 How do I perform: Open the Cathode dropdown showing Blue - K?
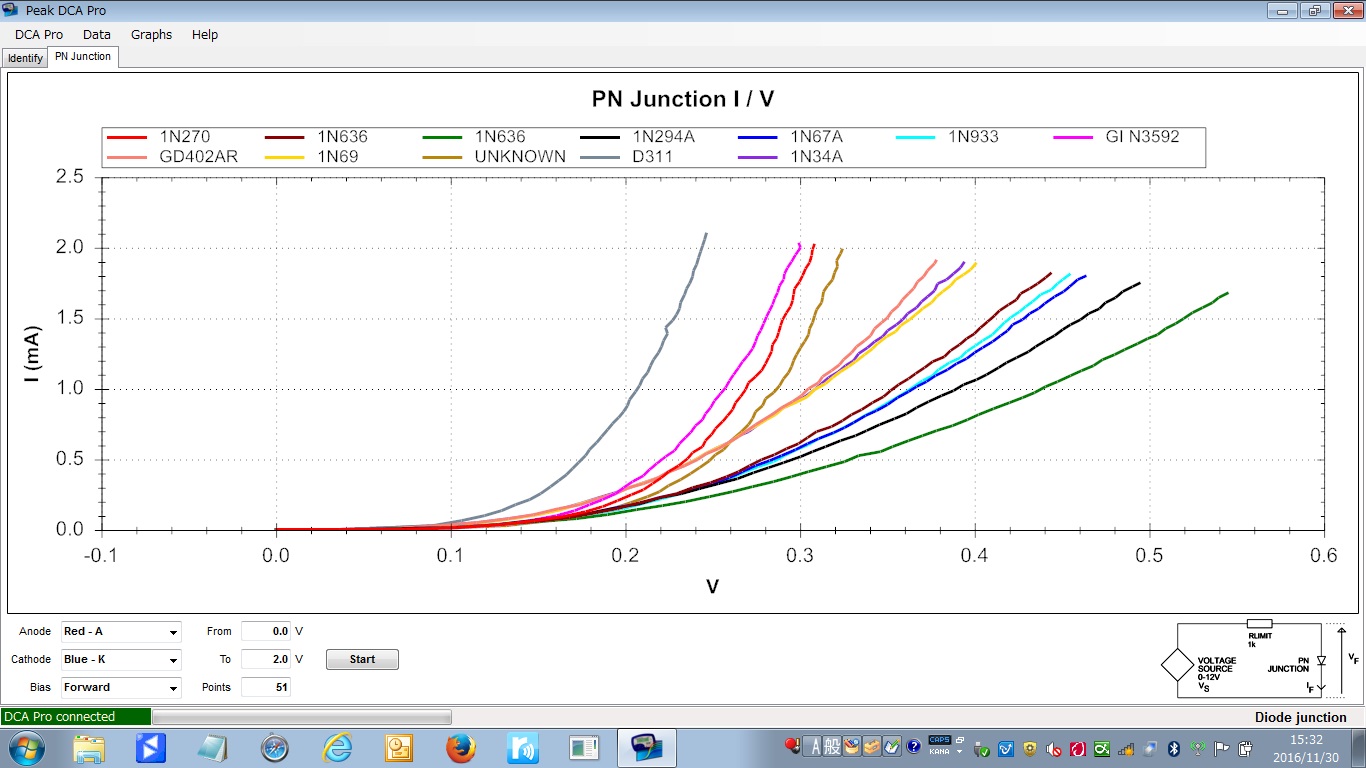point(173,660)
